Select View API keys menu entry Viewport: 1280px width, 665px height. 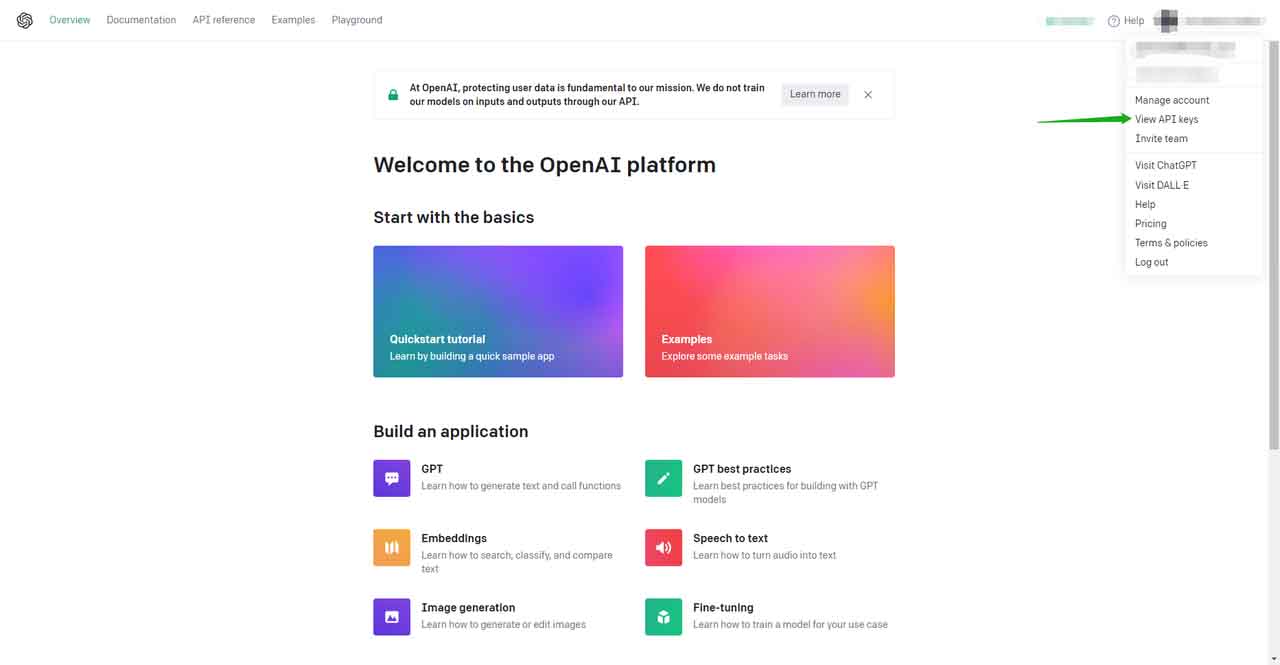pyautogui.click(x=1166, y=119)
